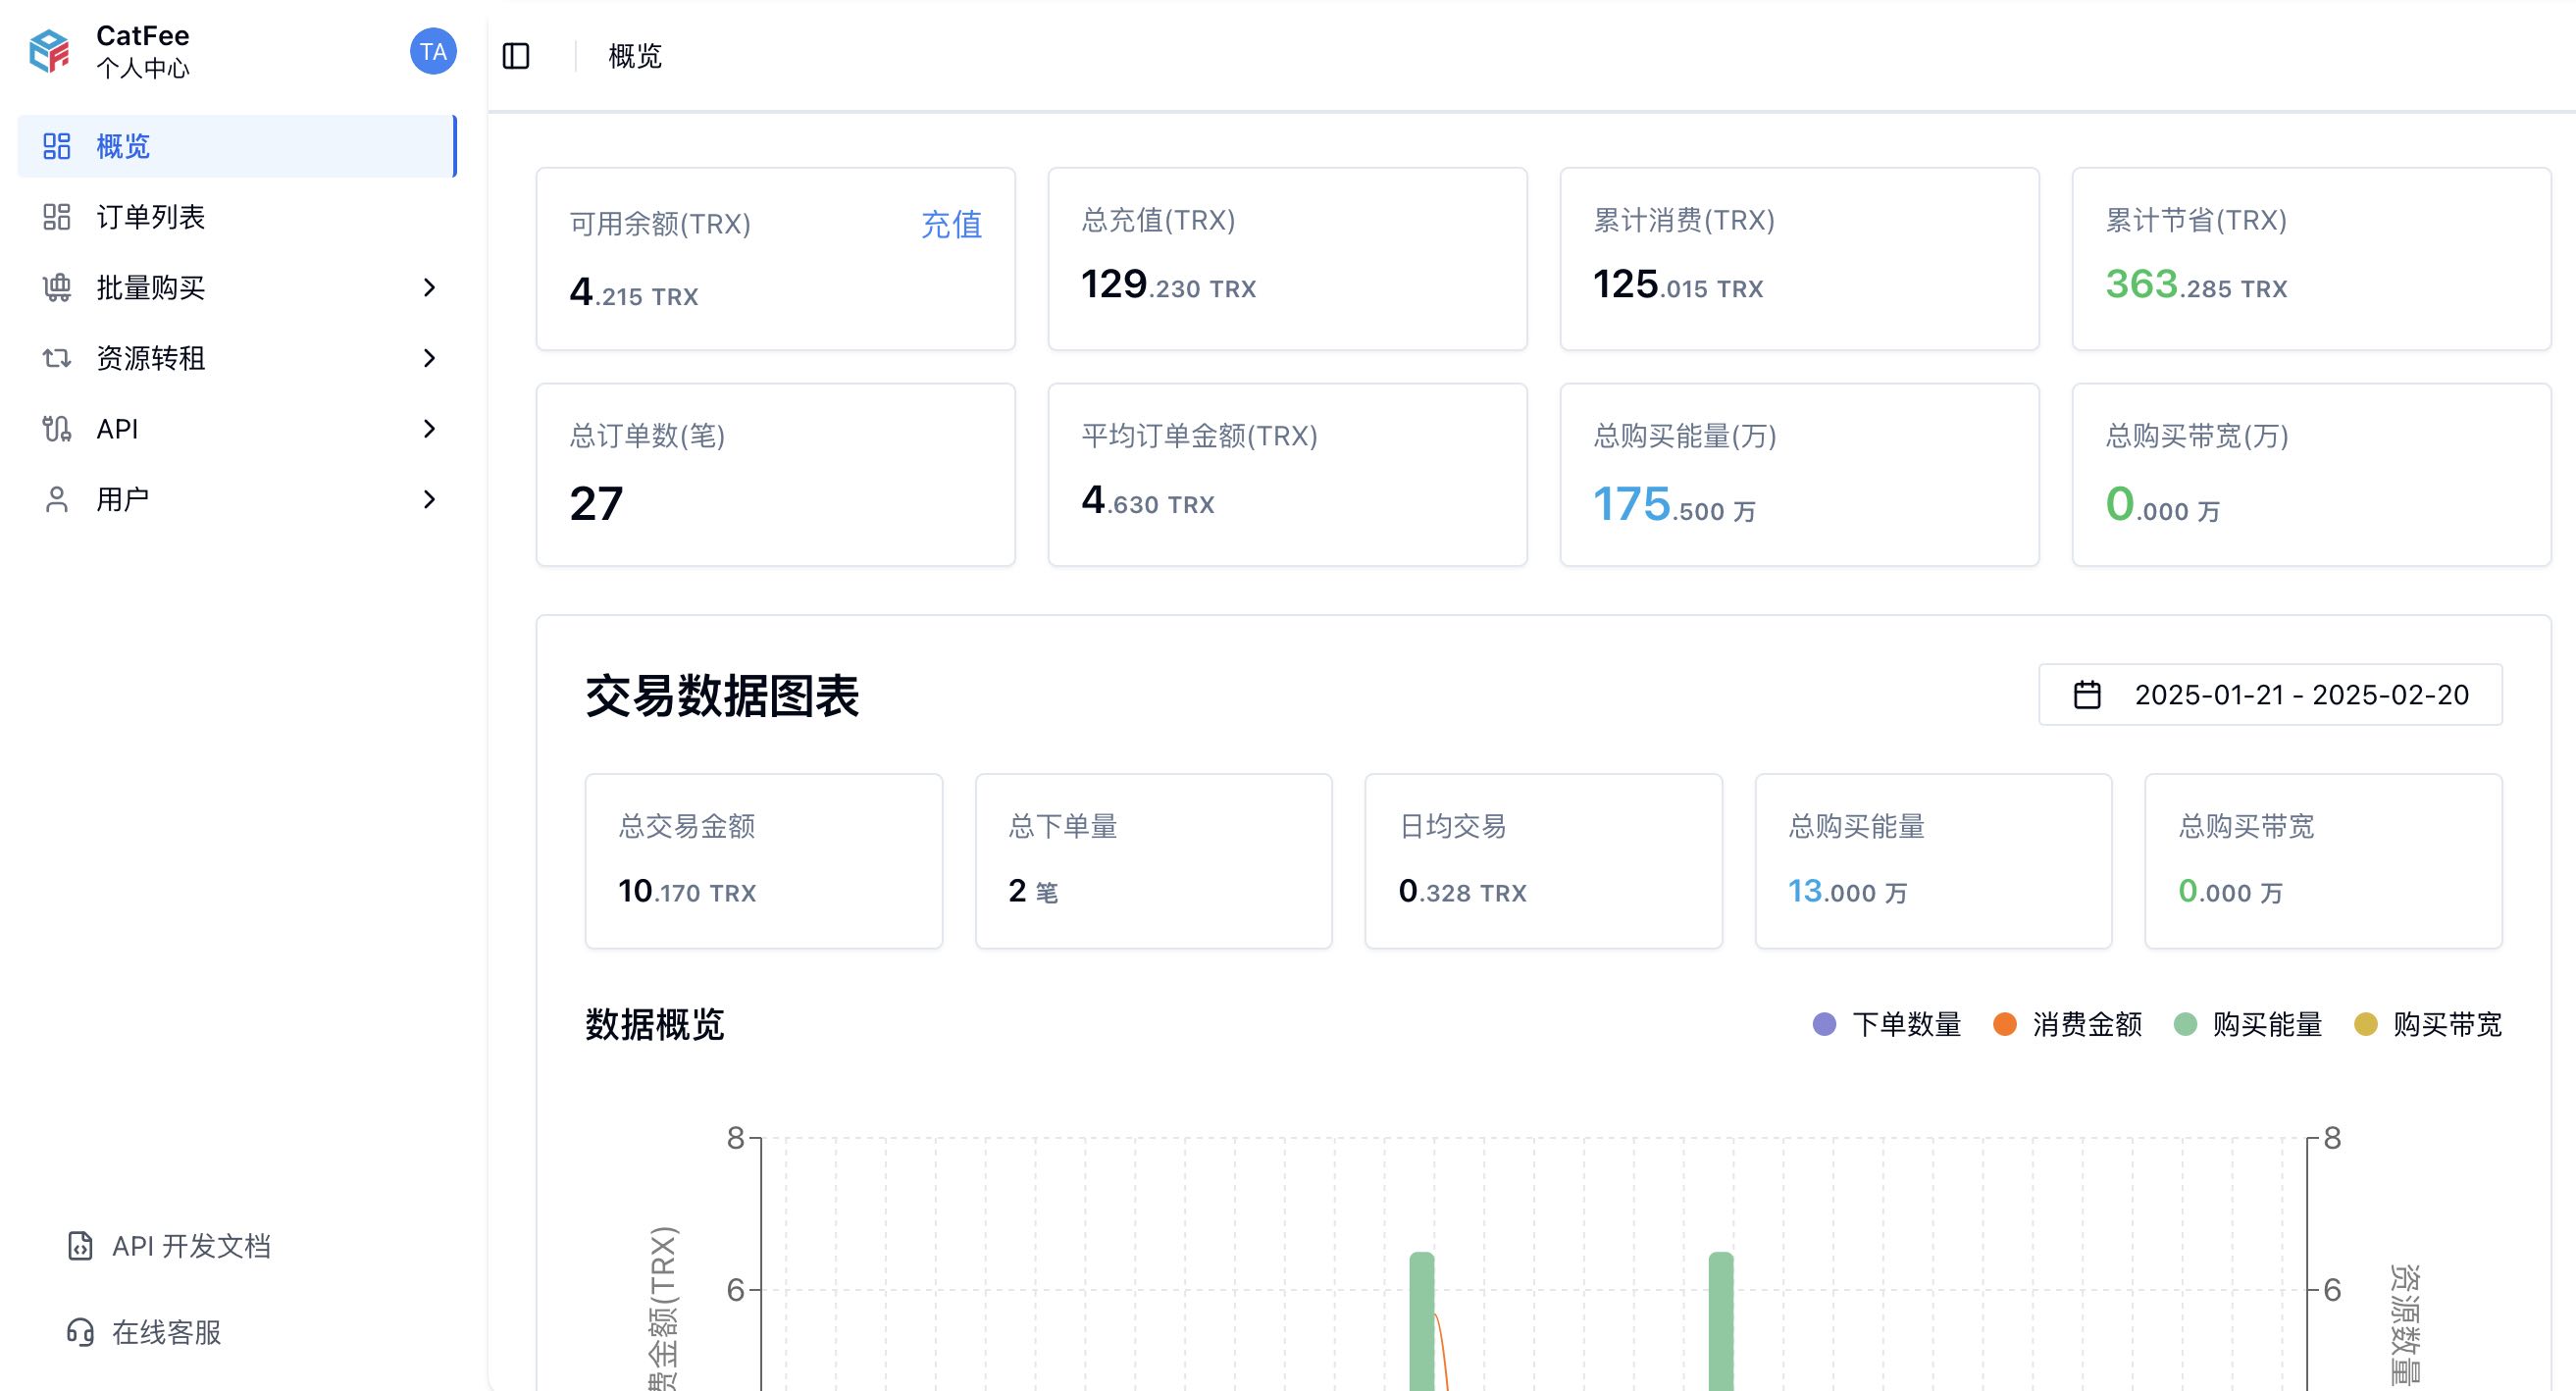Click the 可用余额 4.215 TRX value

[x=634, y=292]
